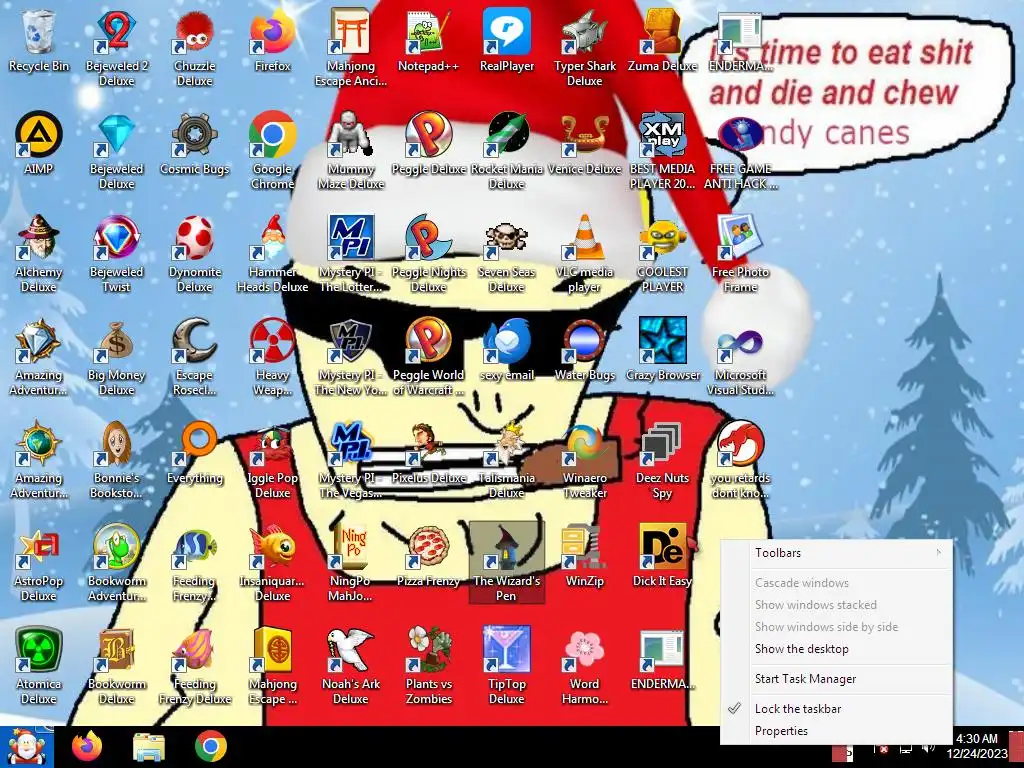Screen dimensions: 1024x768
Task: Select the Deez Nuts Spy shortcut
Action: click(x=662, y=460)
